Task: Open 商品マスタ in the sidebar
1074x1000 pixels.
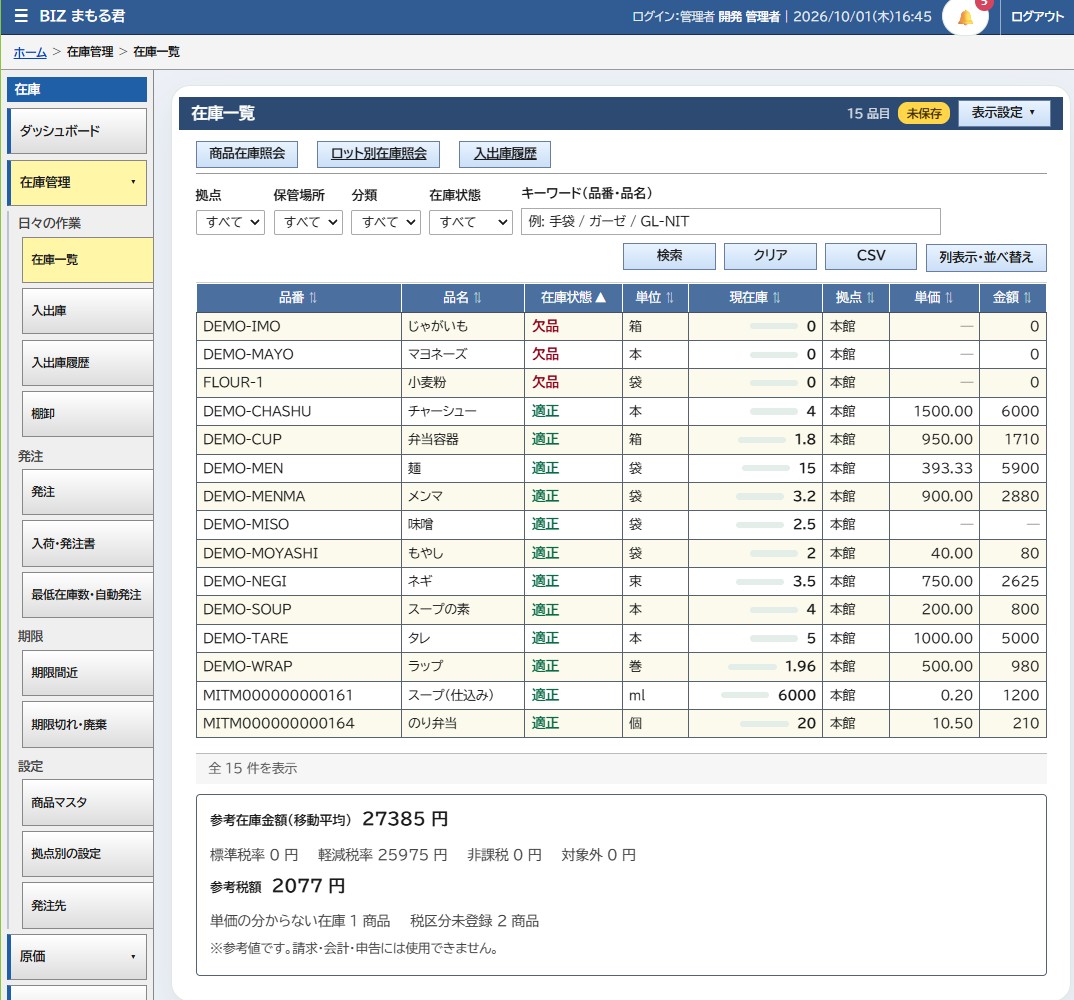Action: coord(87,803)
